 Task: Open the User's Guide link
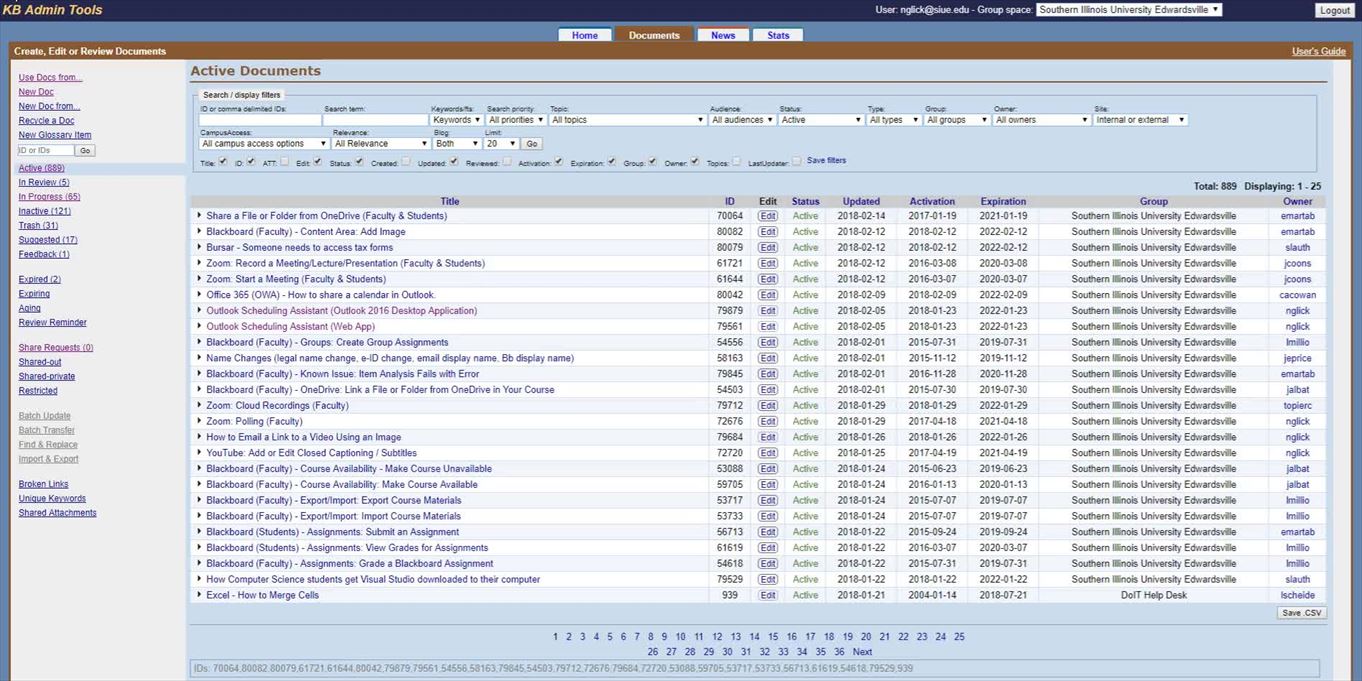(x=1318, y=51)
